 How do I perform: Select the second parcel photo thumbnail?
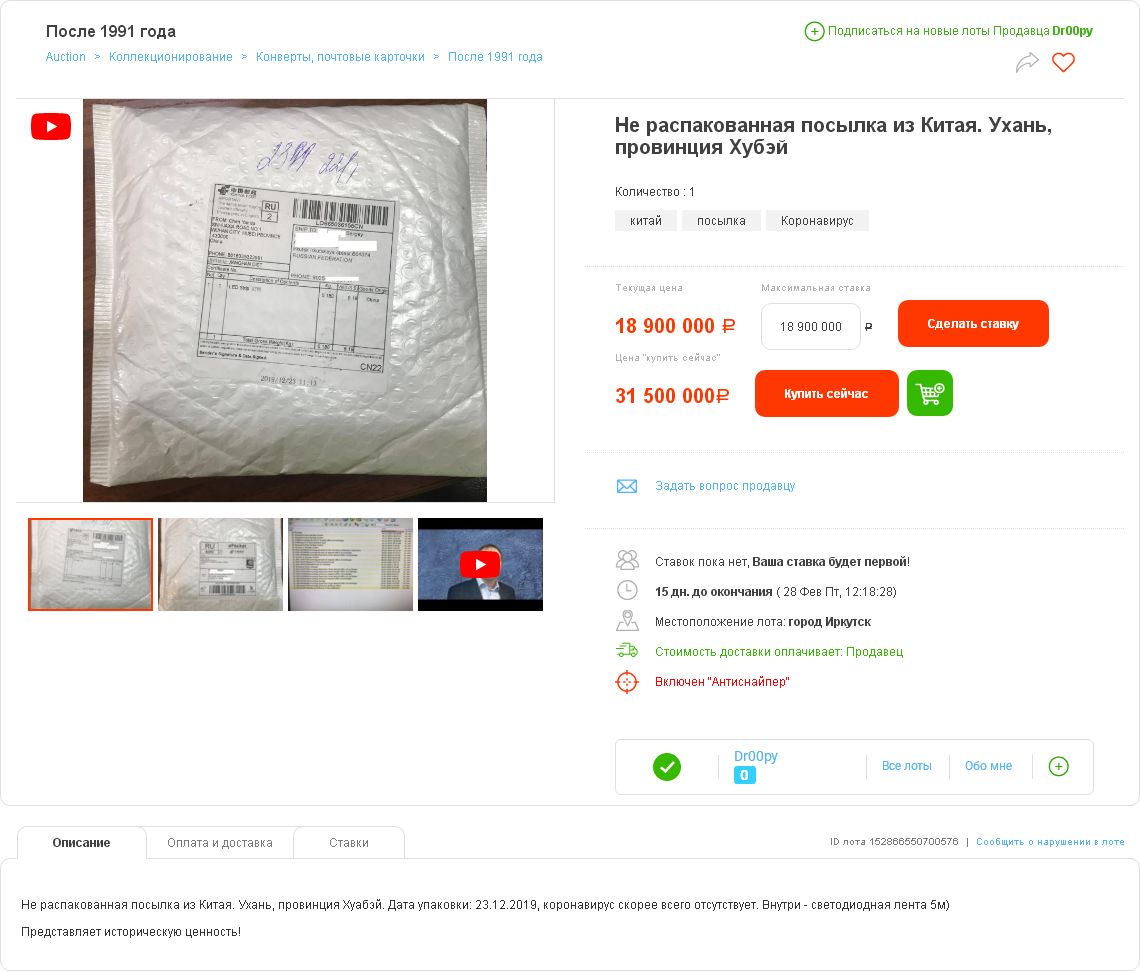click(x=220, y=564)
